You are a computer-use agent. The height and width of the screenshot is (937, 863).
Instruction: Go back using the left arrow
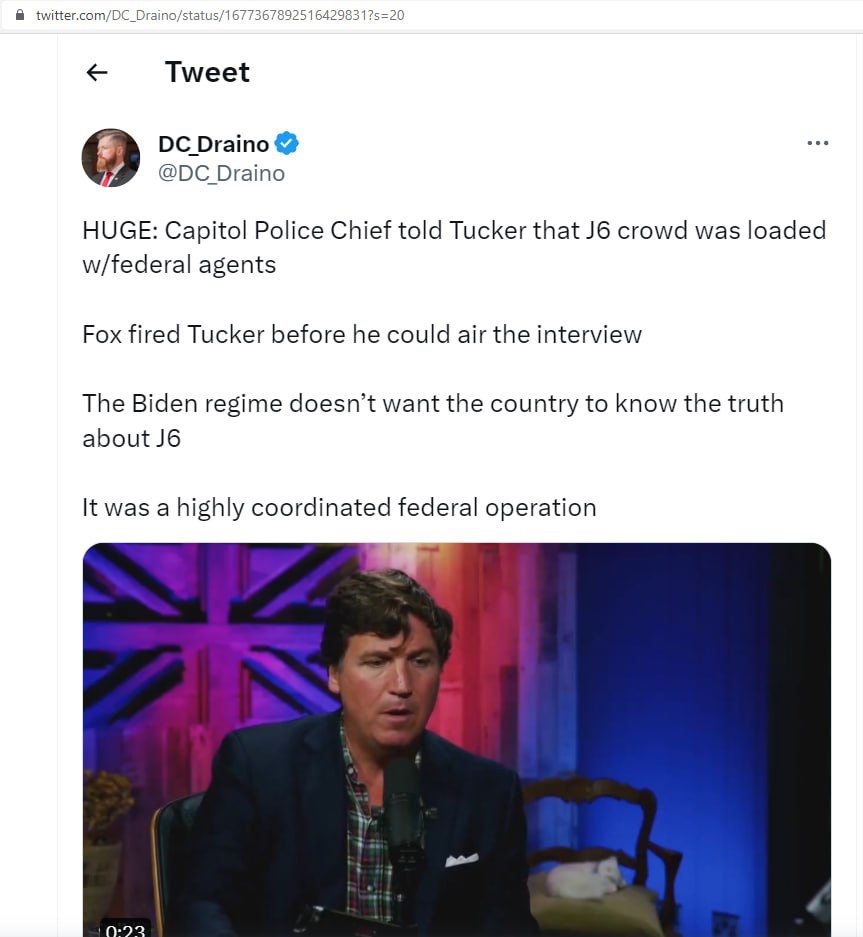(96, 72)
